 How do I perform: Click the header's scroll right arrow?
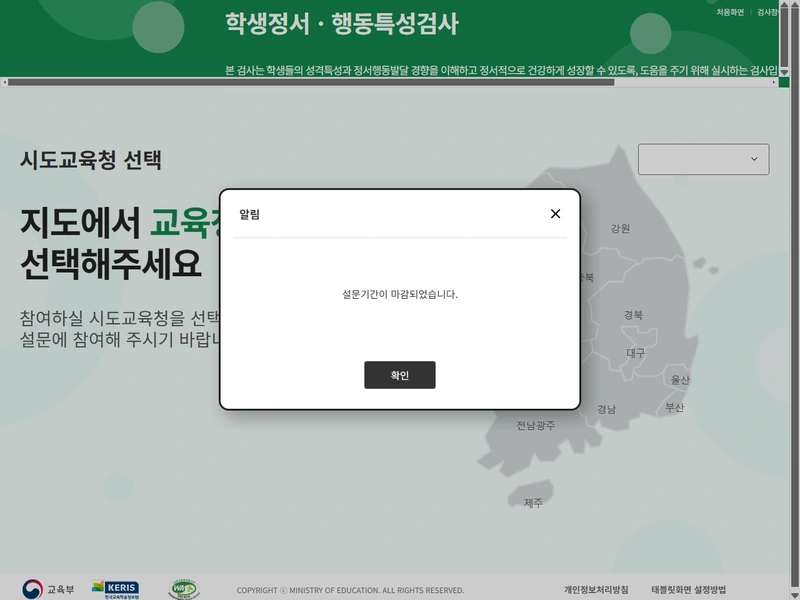774,82
